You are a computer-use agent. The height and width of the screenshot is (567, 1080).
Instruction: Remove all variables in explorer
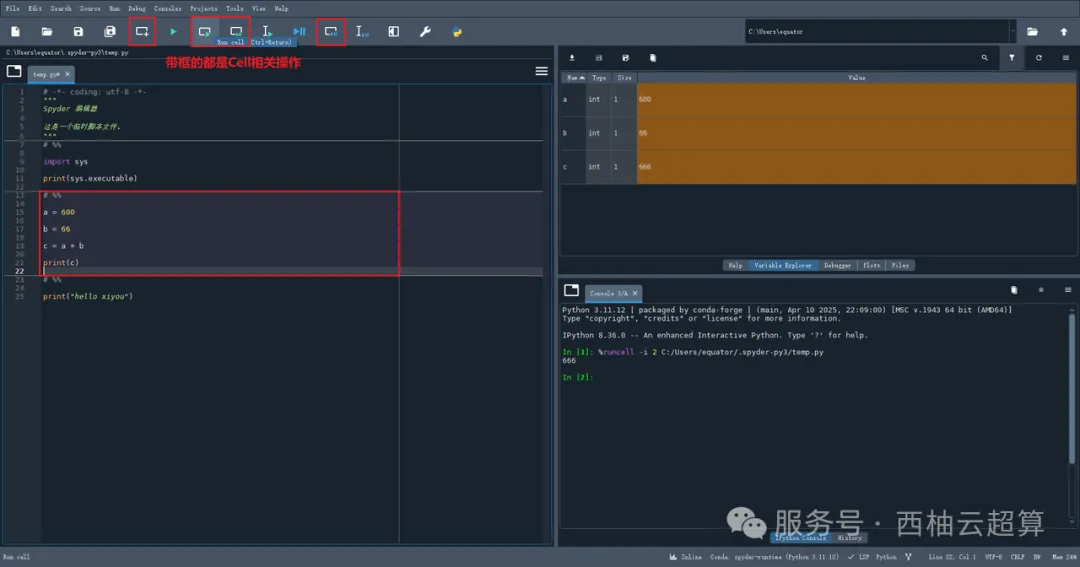[x=653, y=58]
